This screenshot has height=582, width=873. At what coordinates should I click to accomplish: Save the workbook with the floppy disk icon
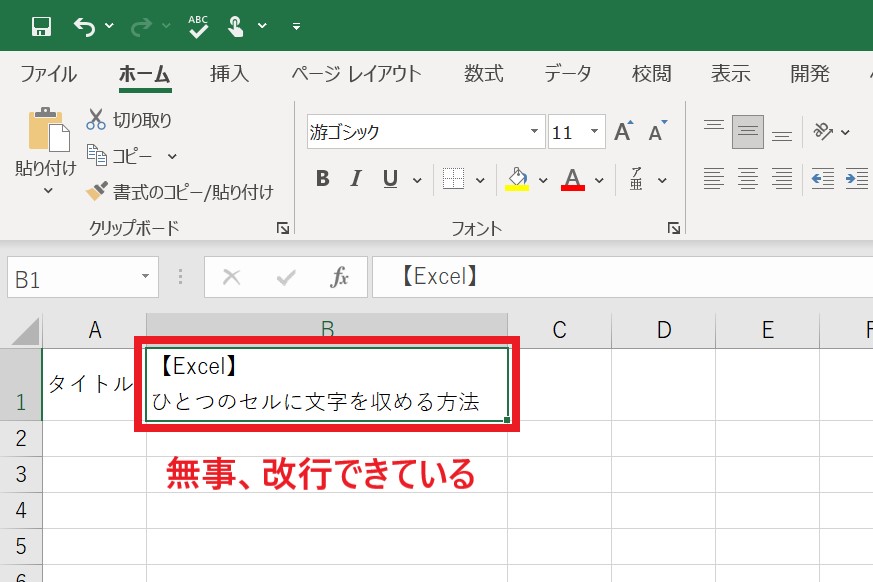click(x=41, y=26)
